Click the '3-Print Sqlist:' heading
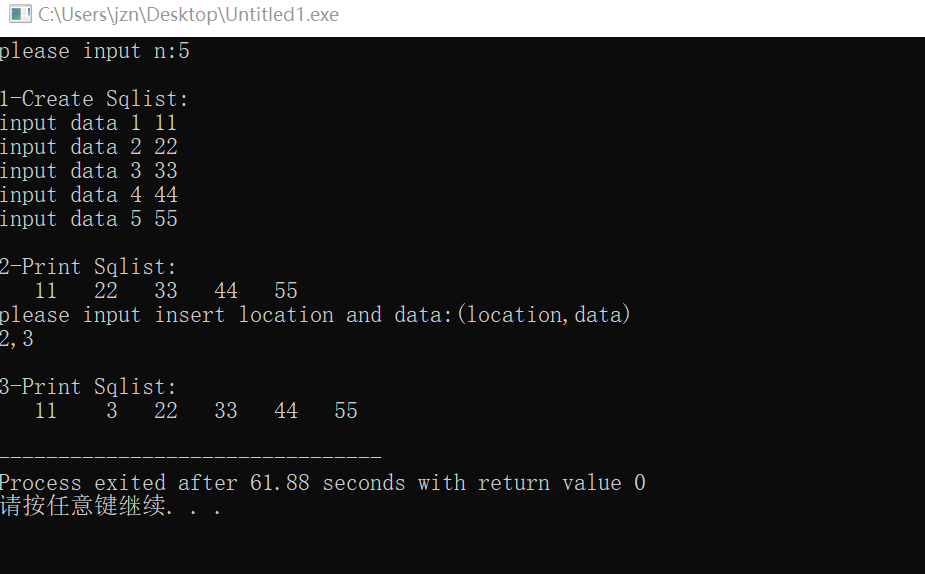 tap(88, 387)
